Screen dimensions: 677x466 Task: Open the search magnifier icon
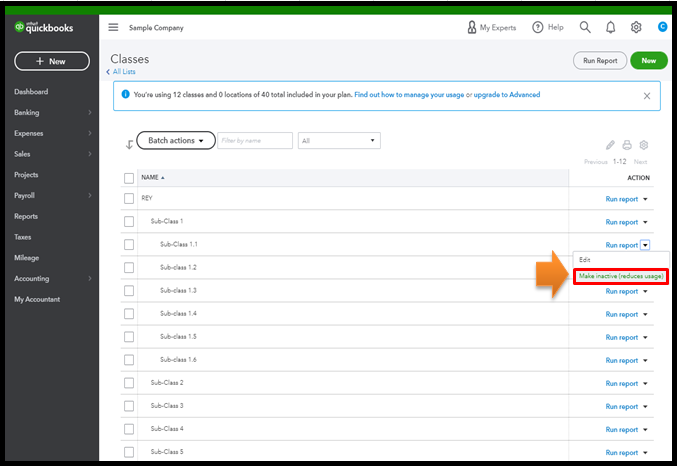pos(585,27)
